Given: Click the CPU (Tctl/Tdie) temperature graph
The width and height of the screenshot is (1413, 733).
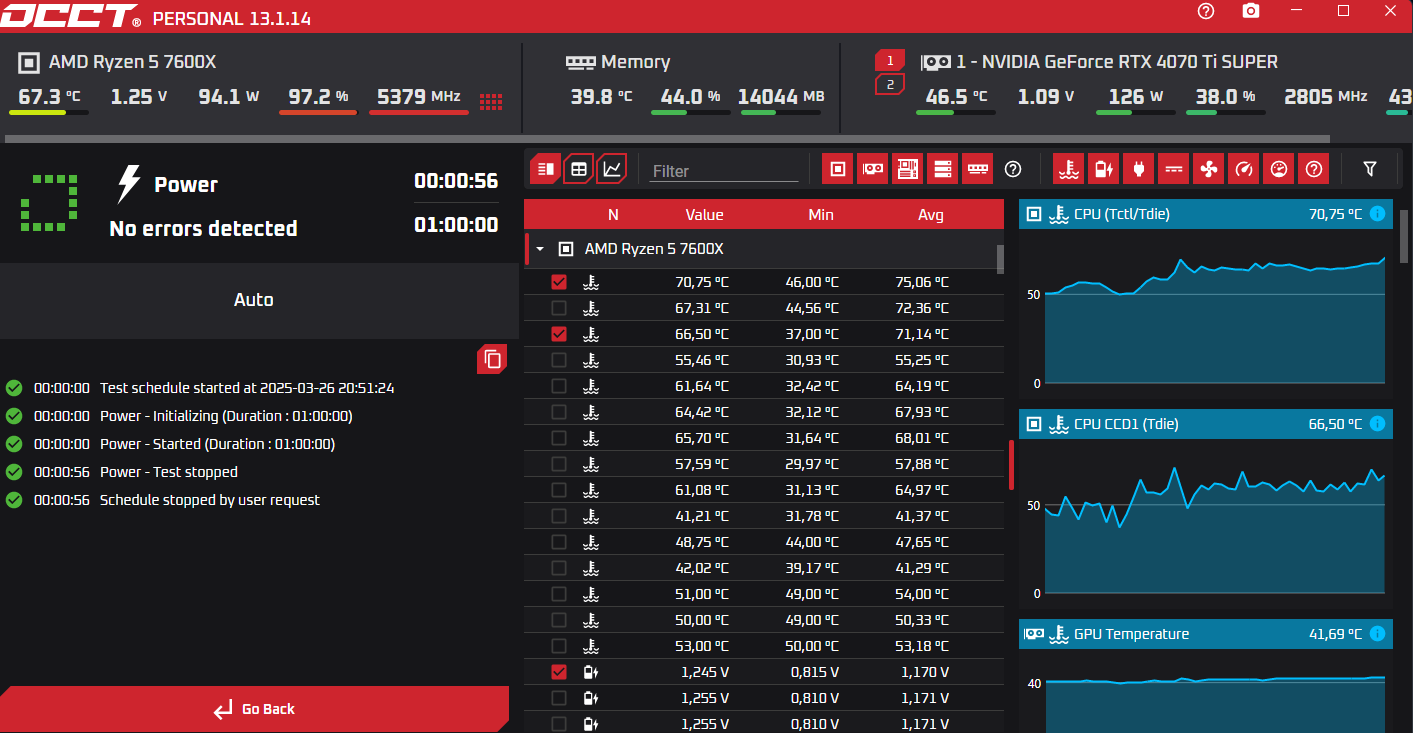Looking at the screenshot, I should 1215,319.
